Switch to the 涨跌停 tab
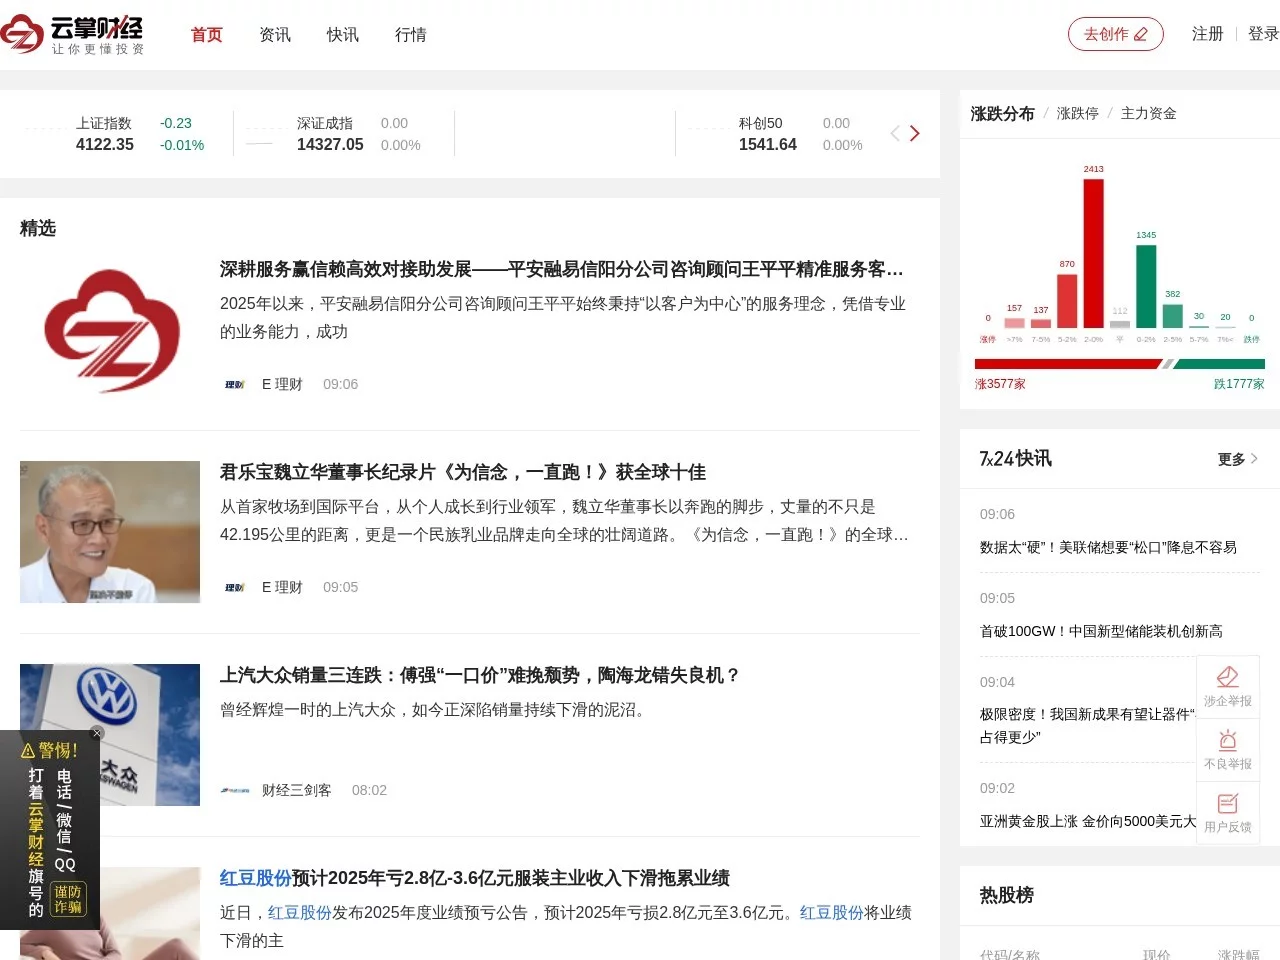The width and height of the screenshot is (1280, 960). [x=1077, y=113]
